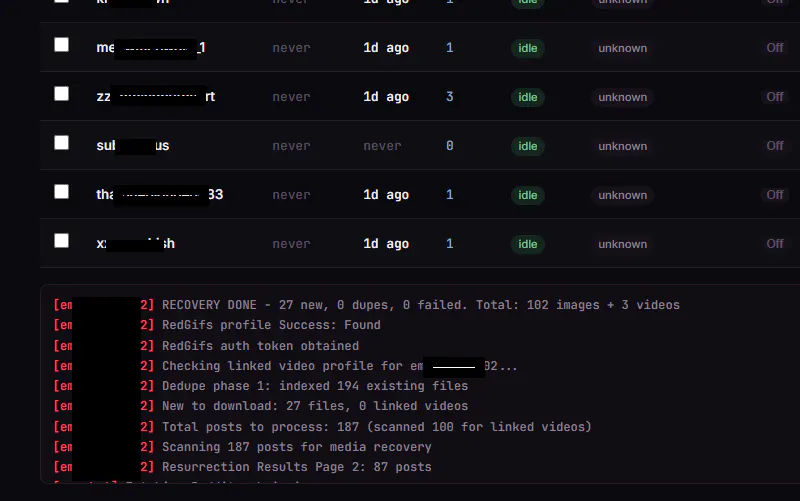The image size is (800, 501).
Task: Click the idle badge in the x…sh row
Action: (x=528, y=244)
